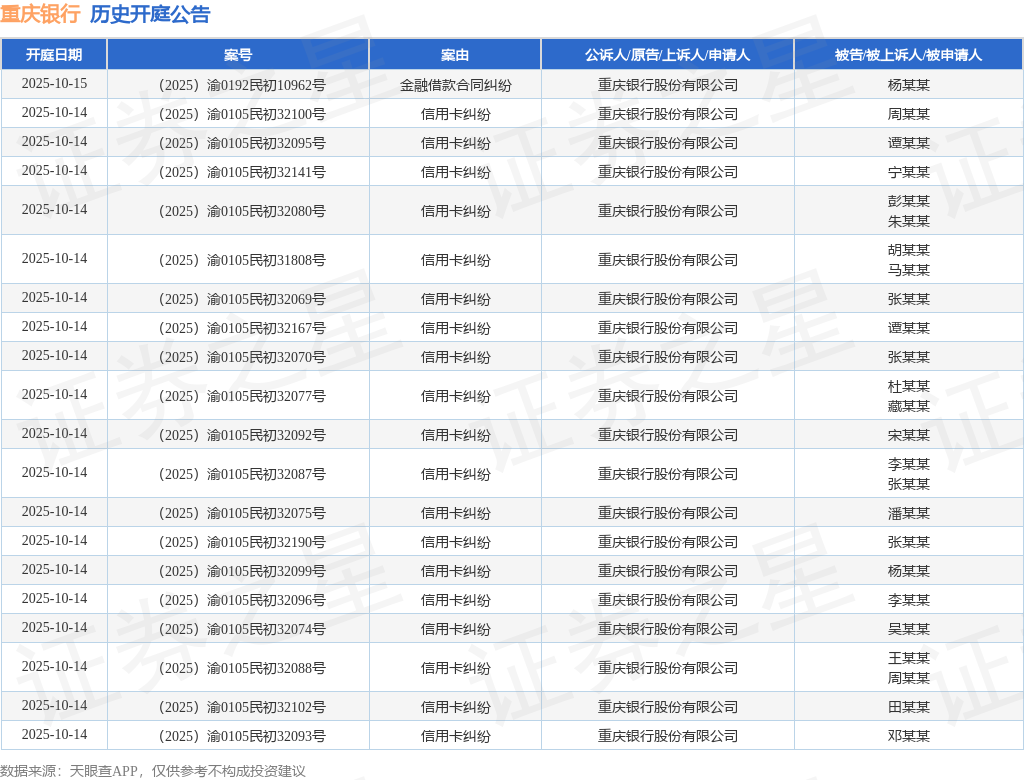Click 重庆银行股份有限公司 in the 32077号 row

click(x=667, y=396)
